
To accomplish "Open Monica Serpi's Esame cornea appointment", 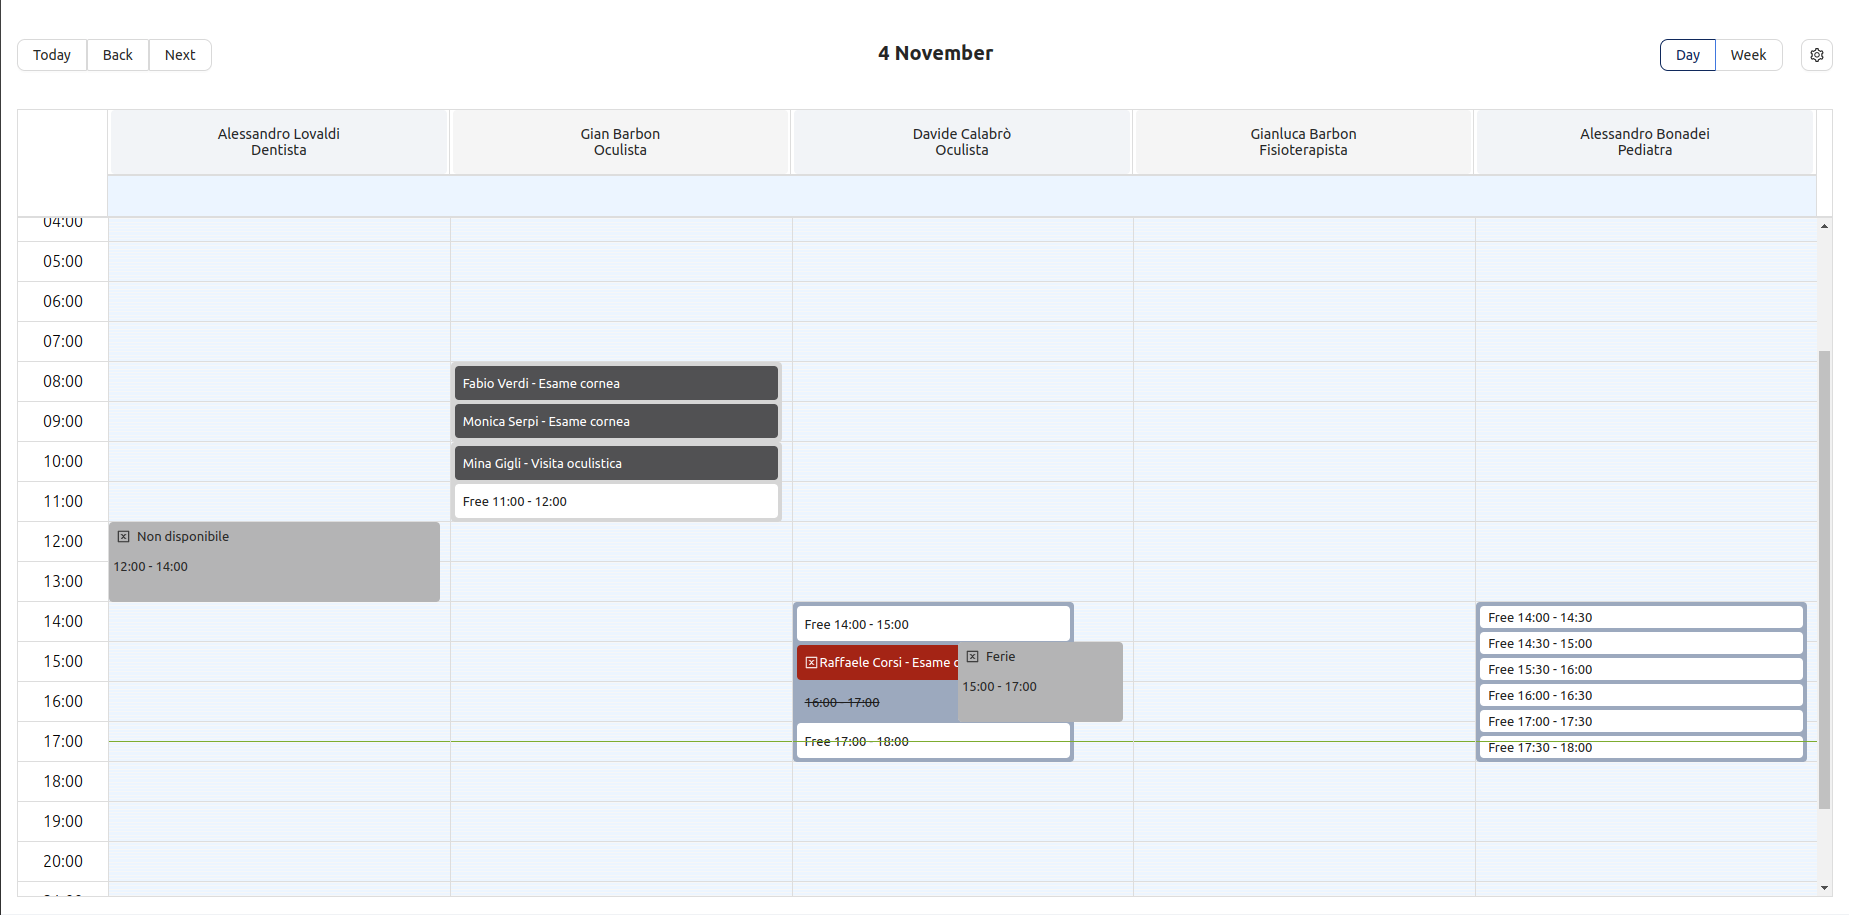I will pyautogui.click(x=615, y=421).
